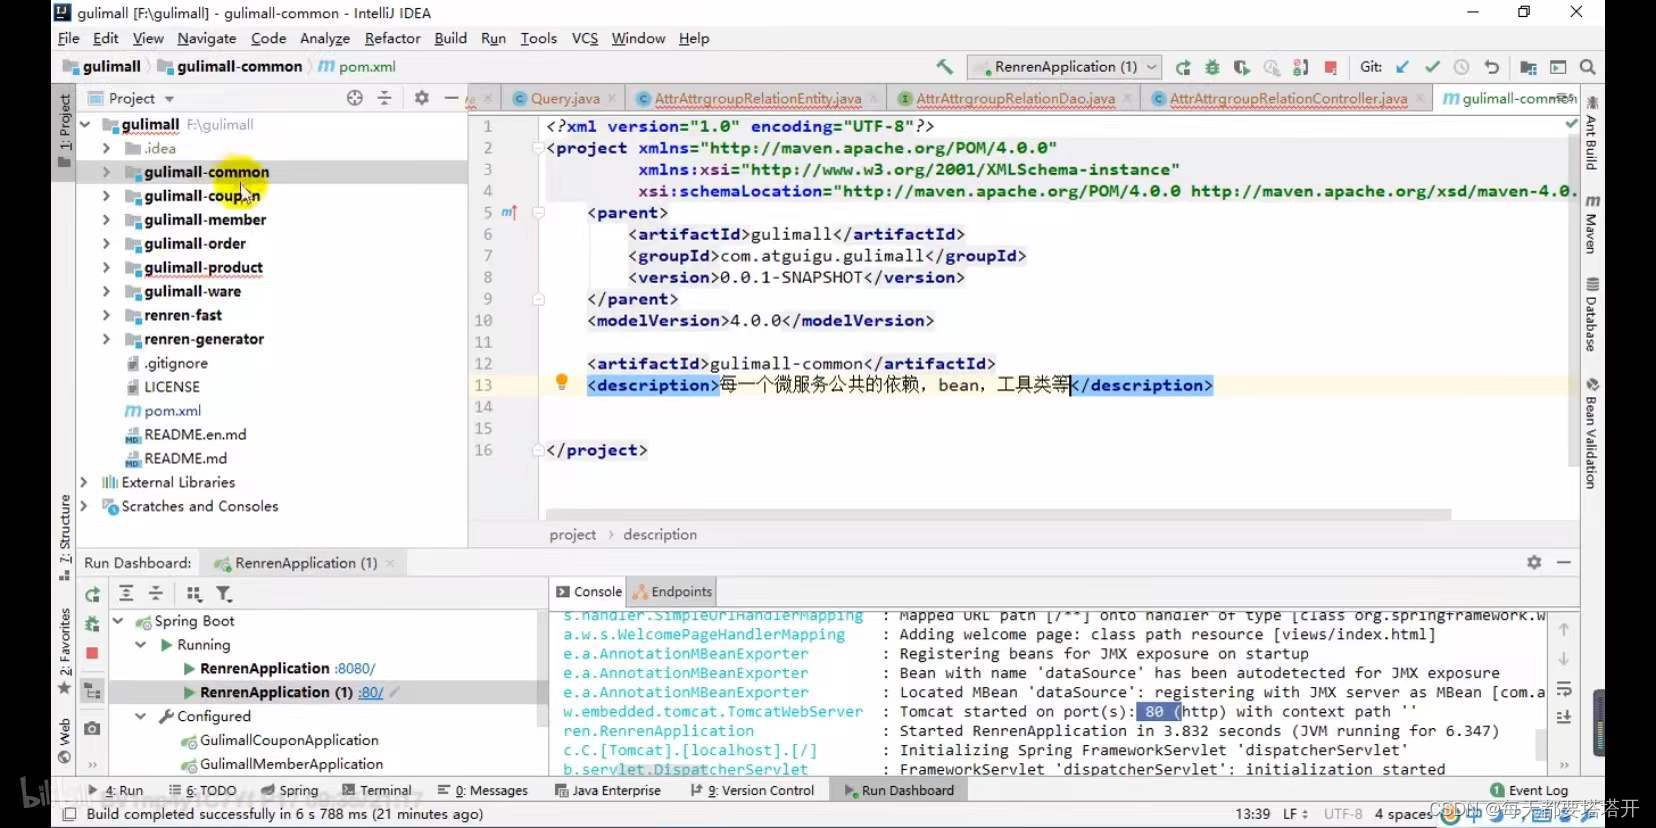The image size is (1656, 828).
Task: Open the Event Log button
Action: pyautogui.click(x=1529, y=790)
